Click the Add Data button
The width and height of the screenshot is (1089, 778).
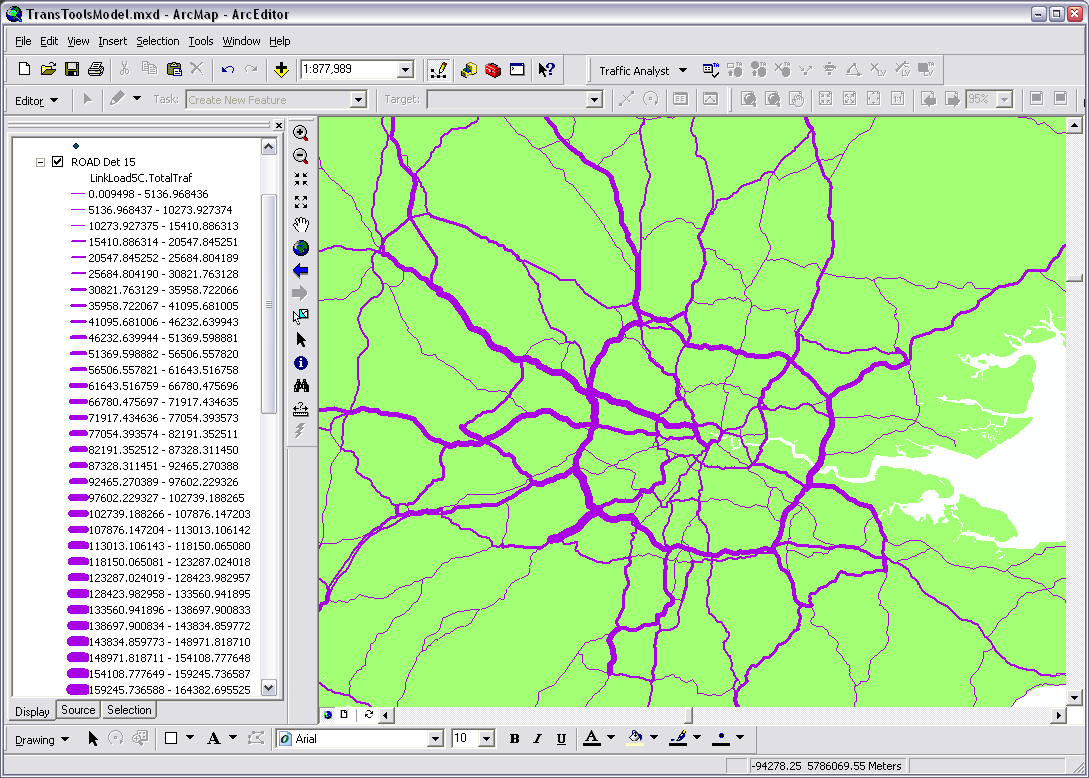pyautogui.click(x=281, y=69)
